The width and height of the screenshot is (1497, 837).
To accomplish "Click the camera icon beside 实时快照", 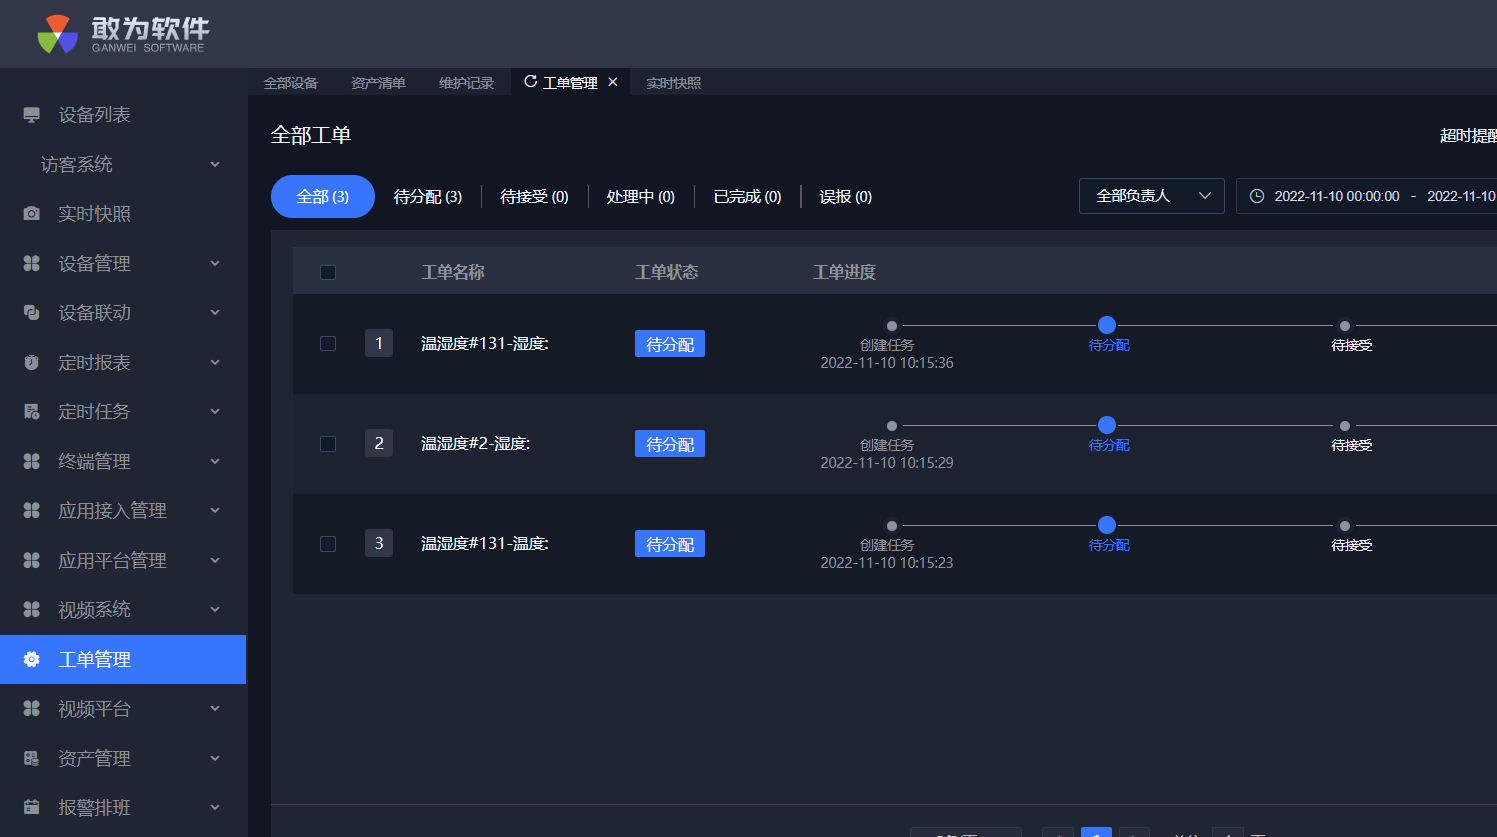I will [x=32, y=214].
